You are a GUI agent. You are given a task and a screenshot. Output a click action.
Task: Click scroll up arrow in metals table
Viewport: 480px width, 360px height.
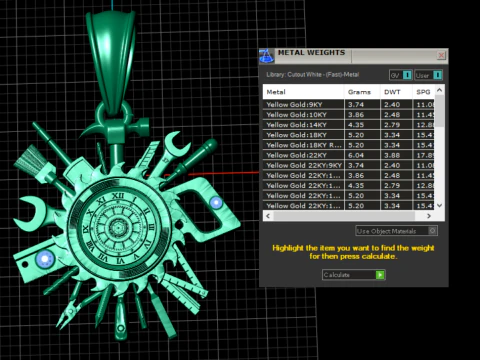[x=439, y=90]
